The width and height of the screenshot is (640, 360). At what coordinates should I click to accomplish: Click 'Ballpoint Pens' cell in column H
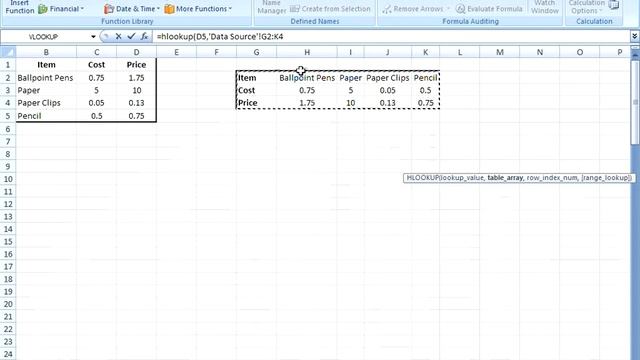pyautogui.click(x=307, y=78)
